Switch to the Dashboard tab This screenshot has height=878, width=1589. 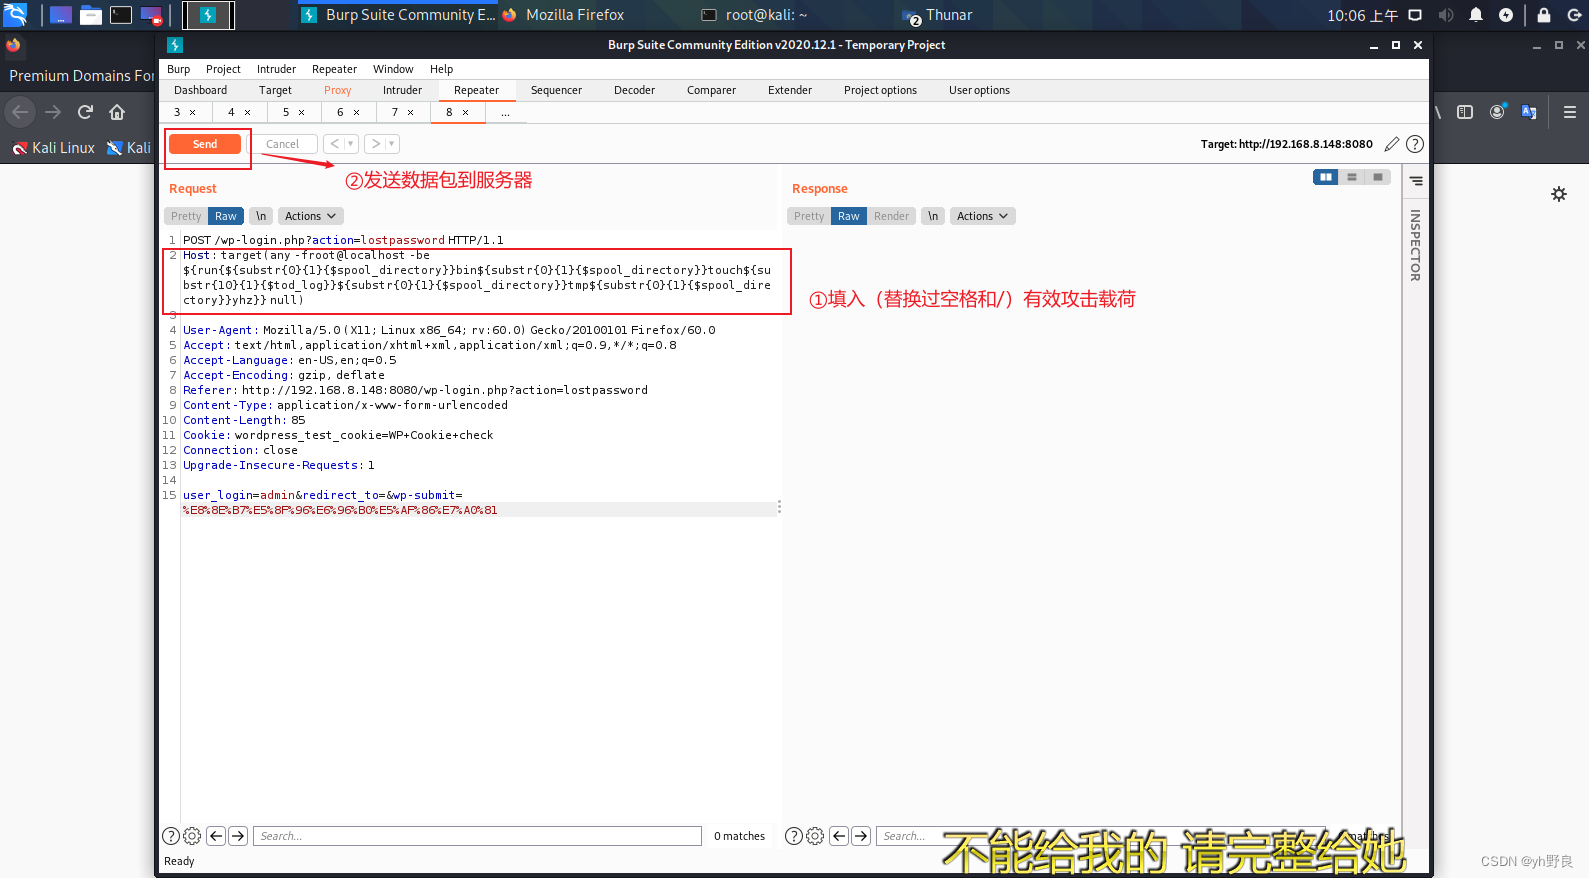click(x=201, y=90)
